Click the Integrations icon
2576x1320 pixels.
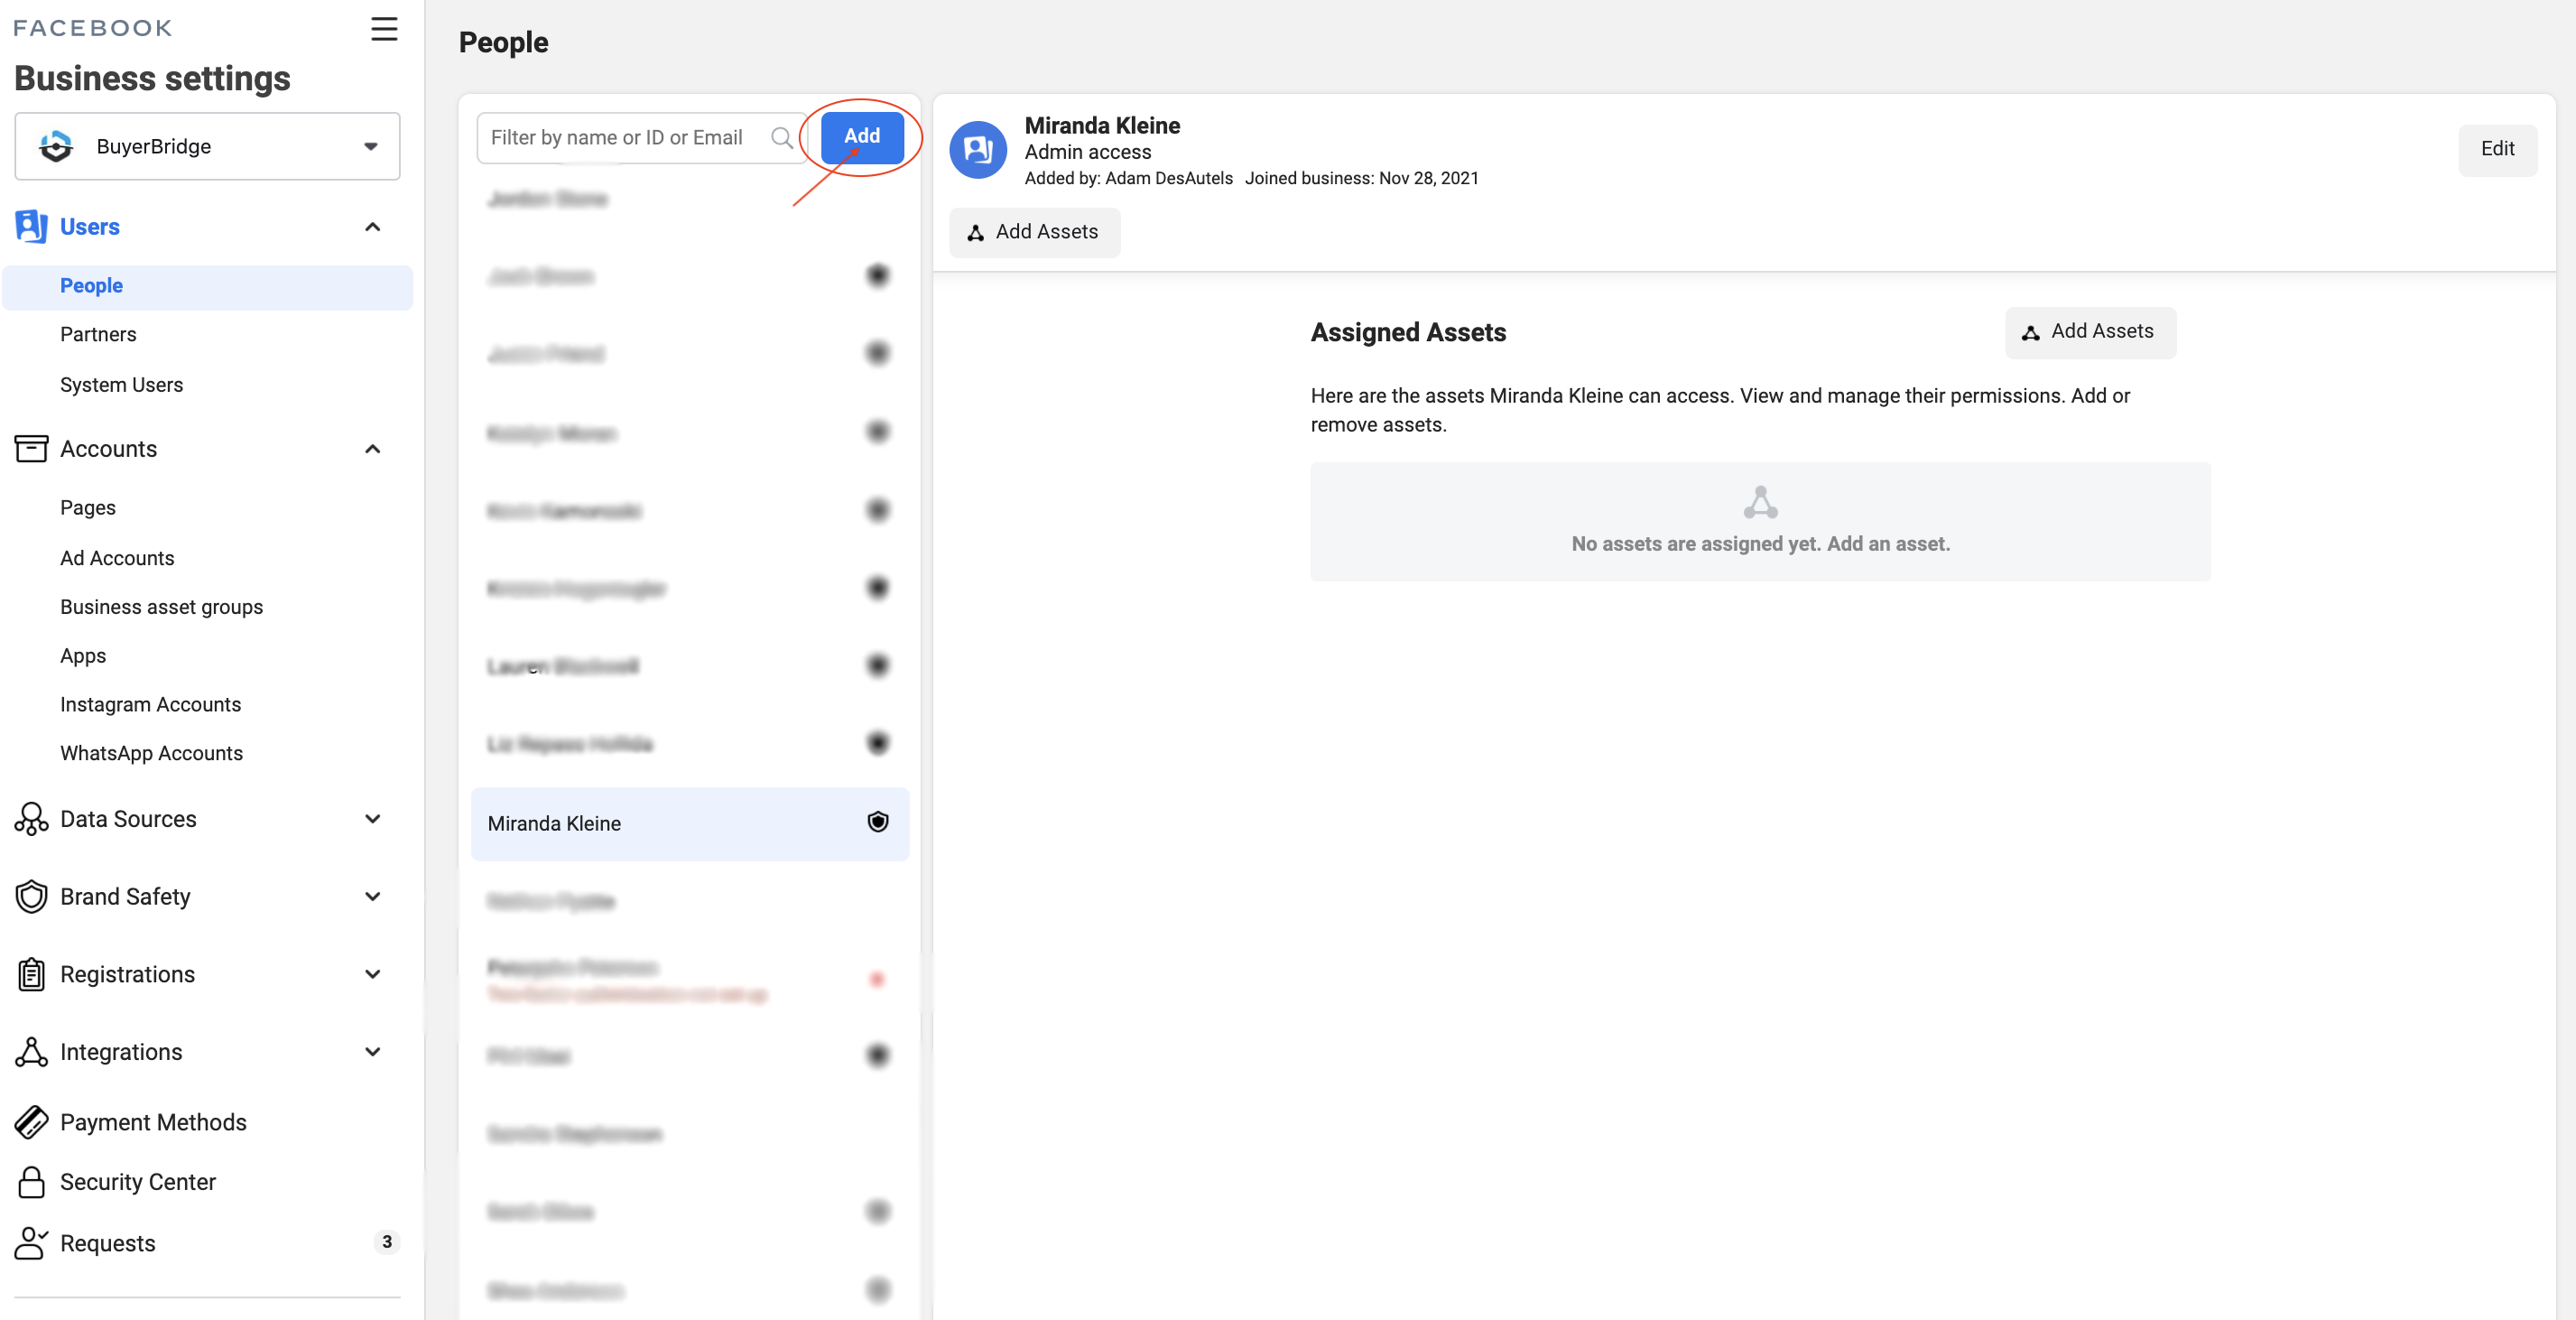coord(31,1052)
